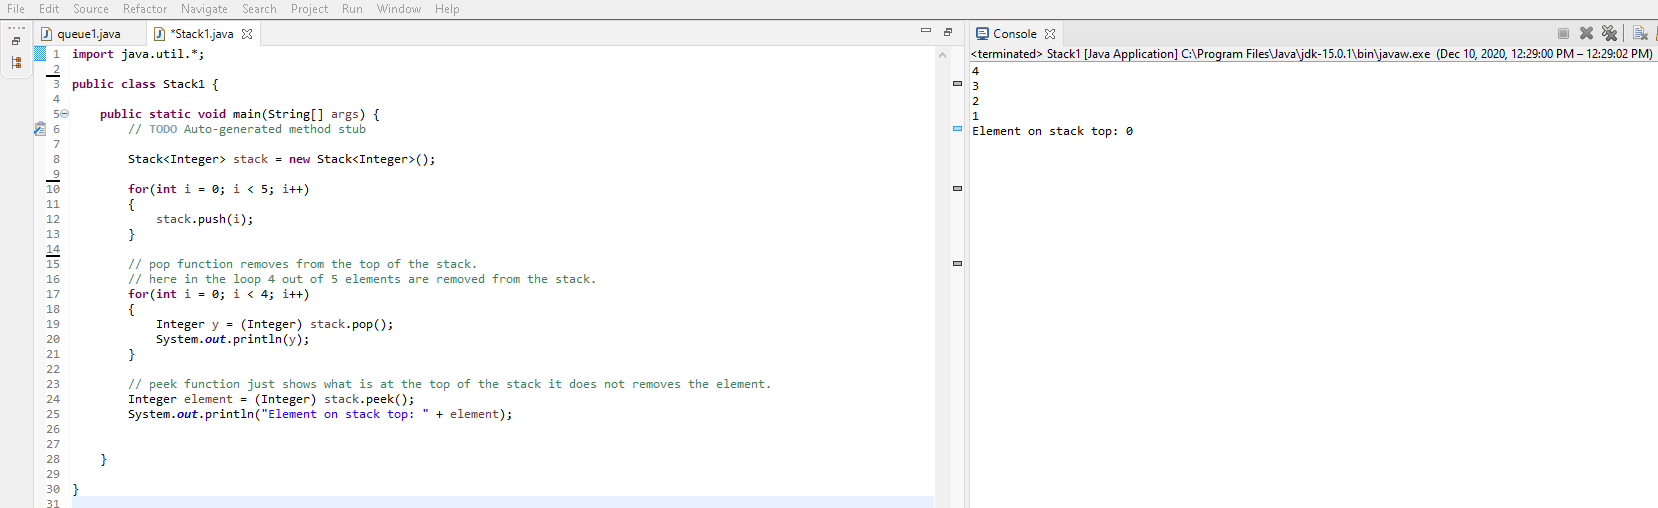
Task: Open the Source menu
Action: (91, 9)
